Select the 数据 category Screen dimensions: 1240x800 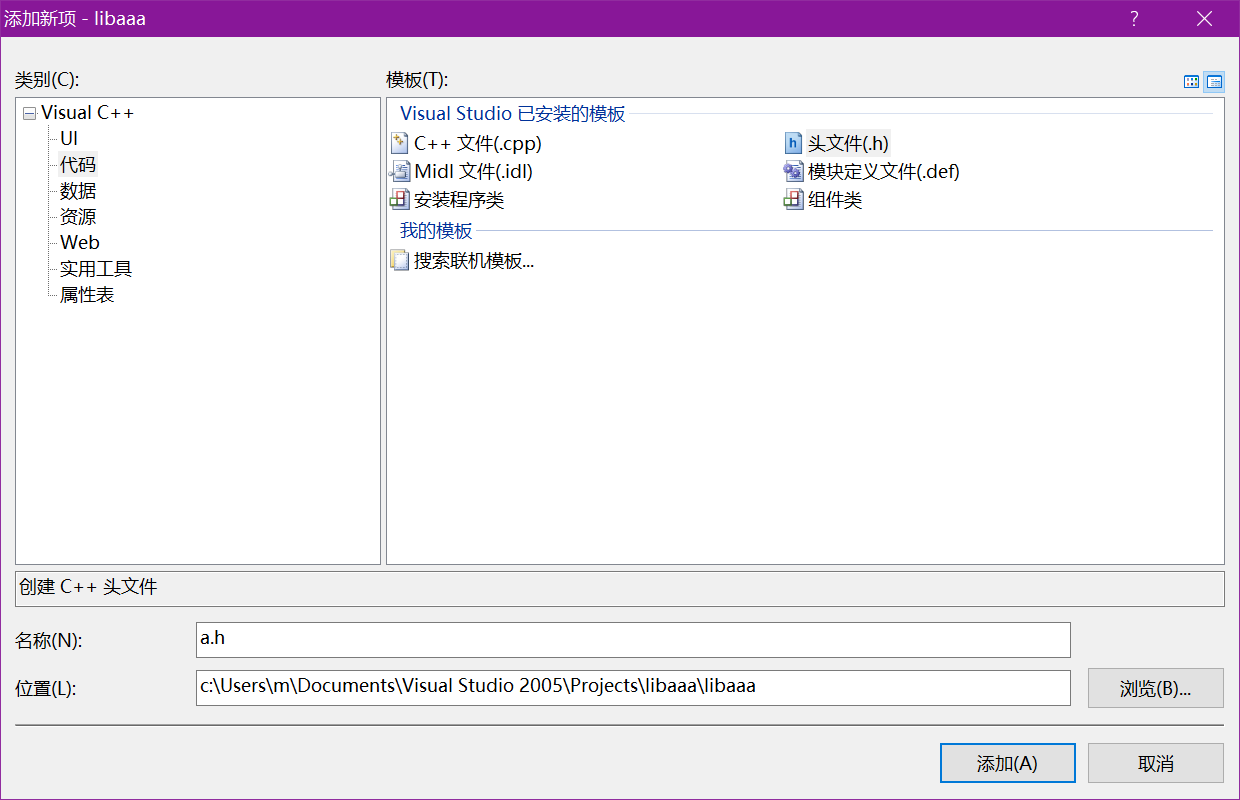[78, 191]
